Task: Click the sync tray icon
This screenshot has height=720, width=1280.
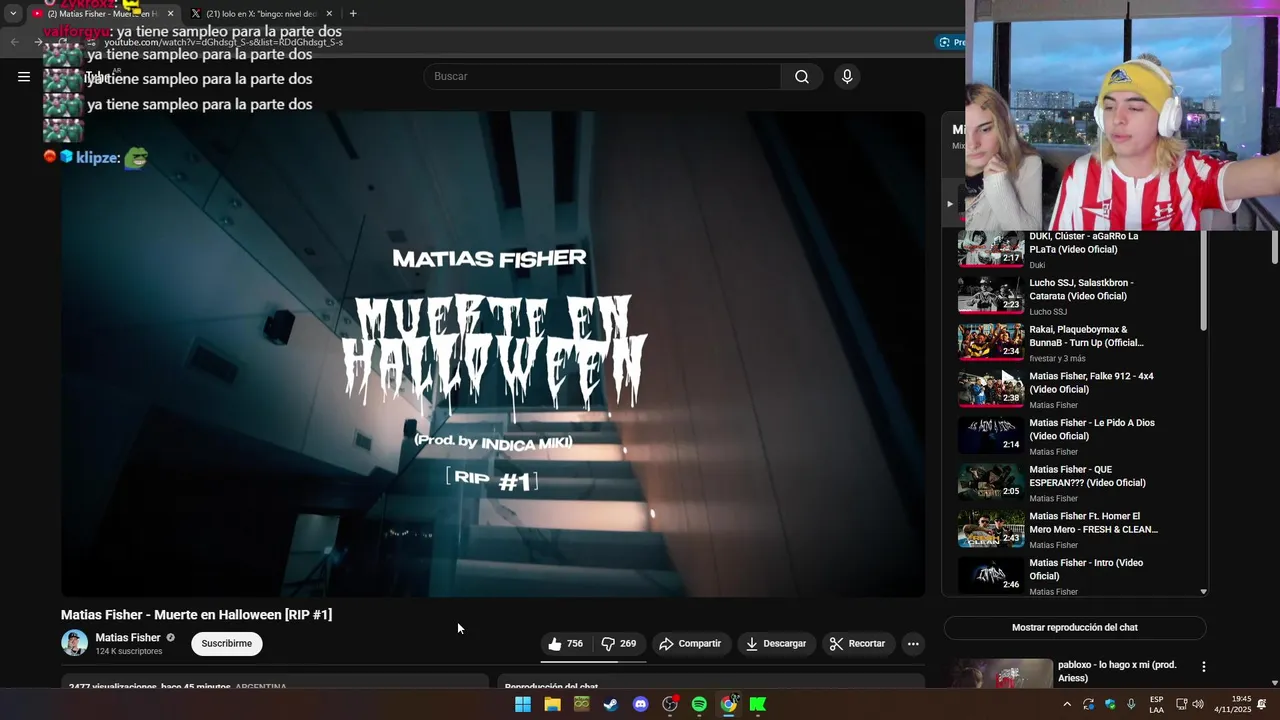Action: [x=1088, y=704]
